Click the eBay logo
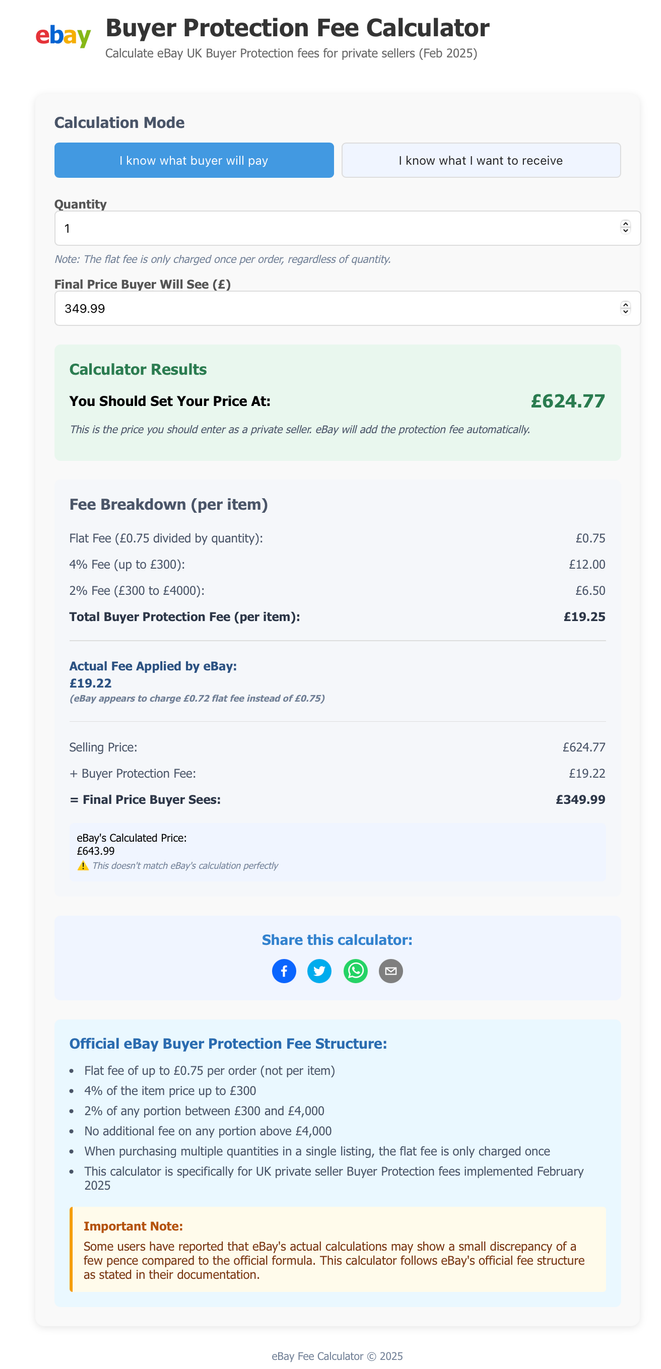 coord(63,37)
